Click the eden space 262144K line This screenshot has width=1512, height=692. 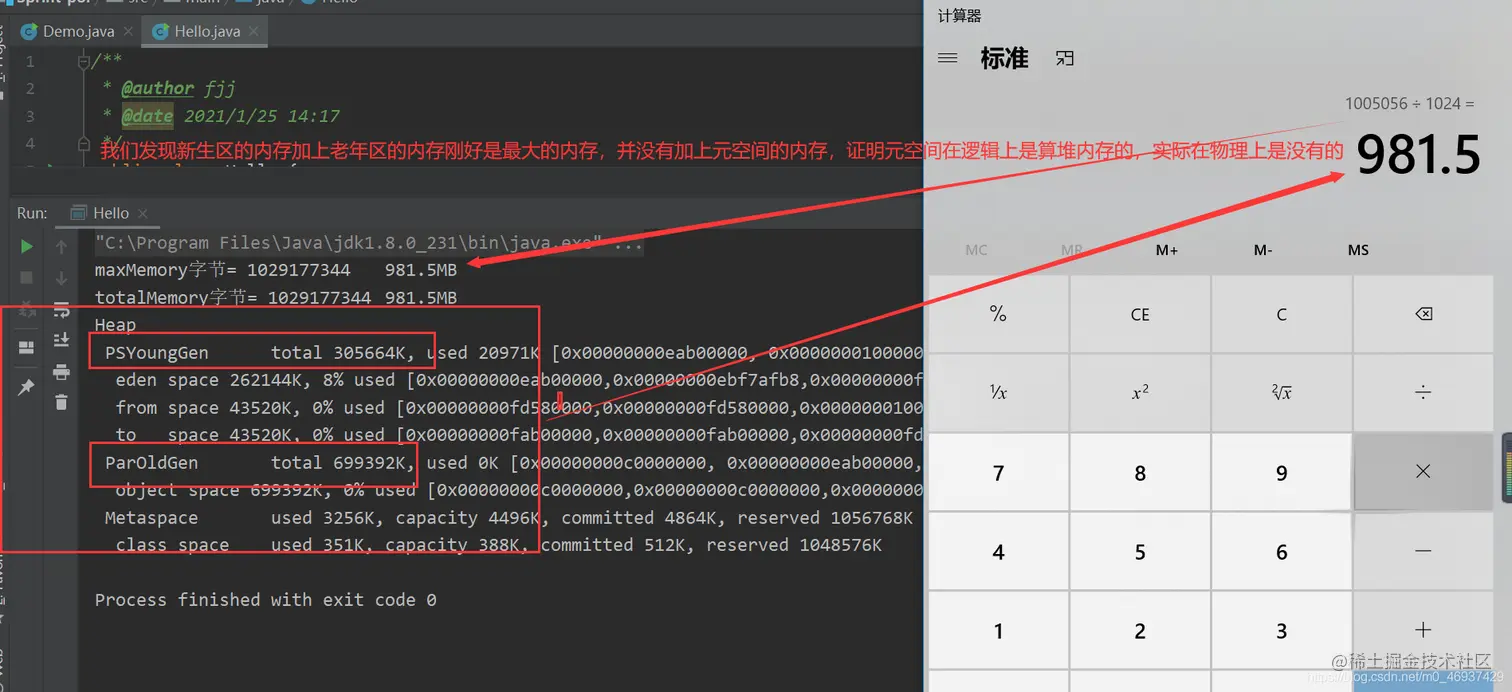pyautogui.click(x=519, y=380)
